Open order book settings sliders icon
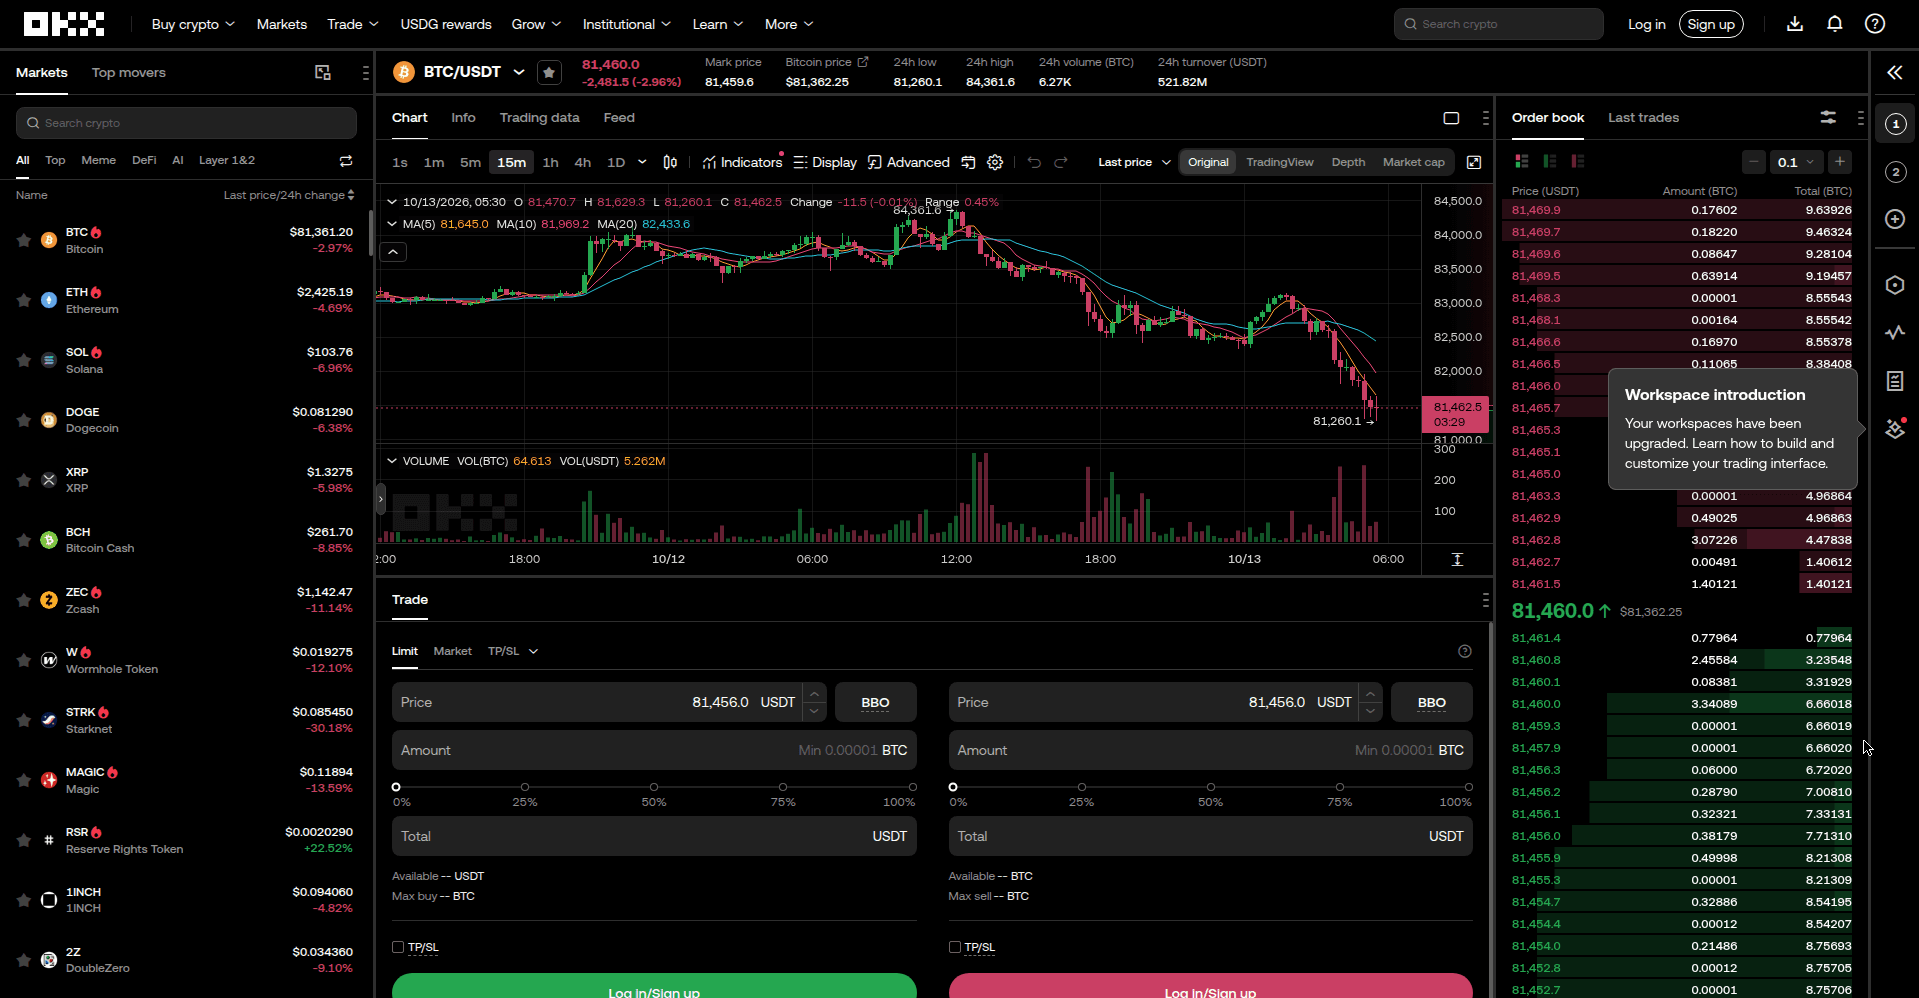Screen dimensions: 1919x998 click(x=1828, y=117)
